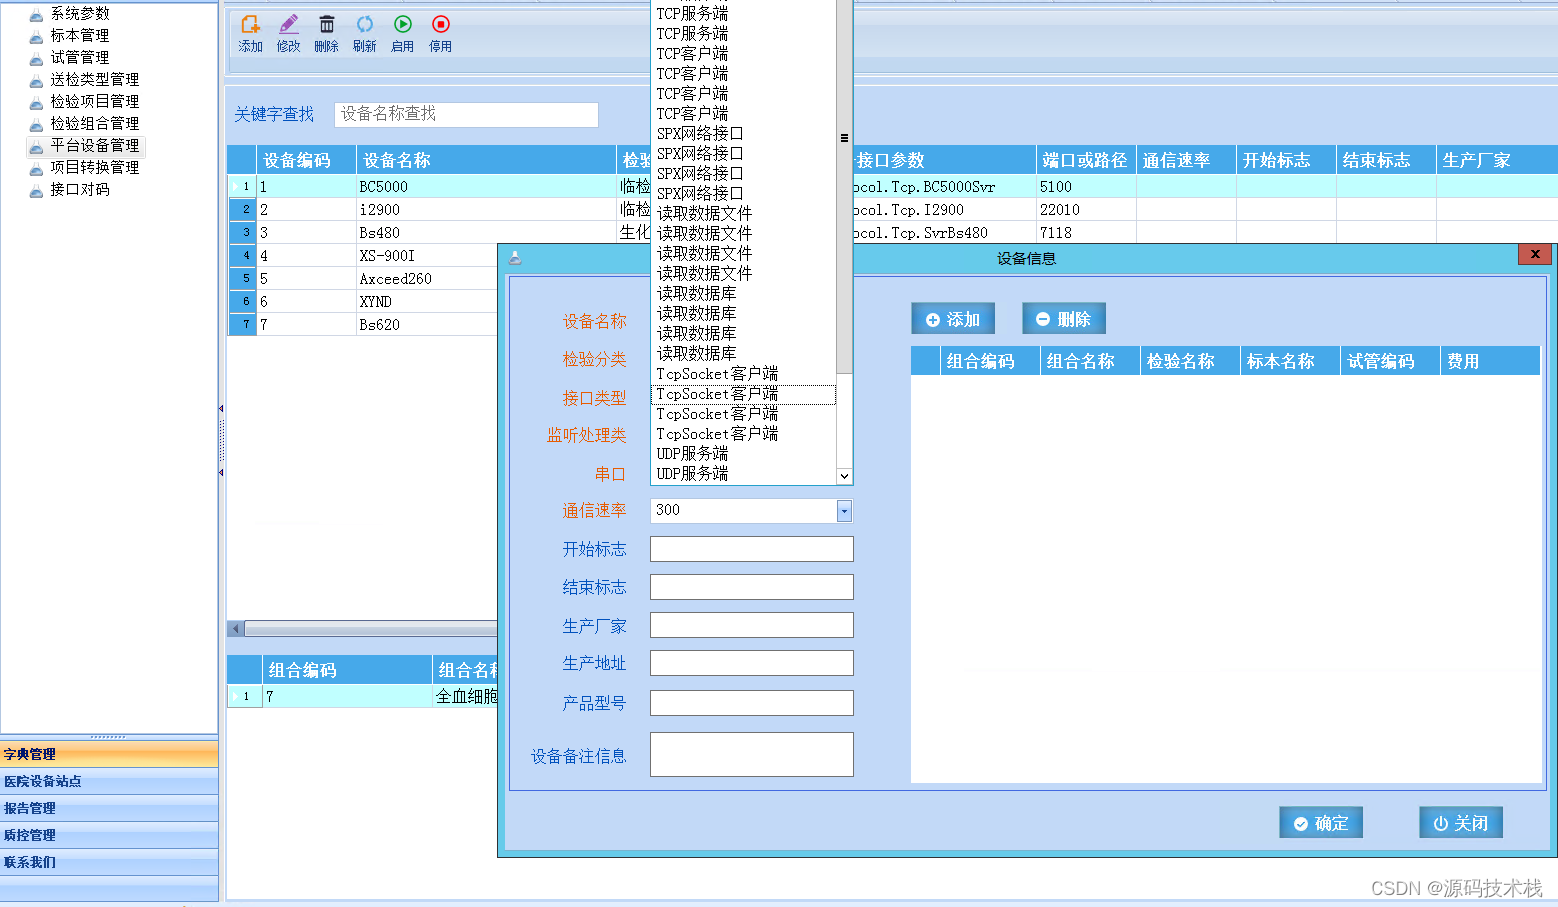Image resolution: width=1558 pixels, height=907 pixels.
Task: Switch to 字典管理 navigation section
Action: (109, 754)
